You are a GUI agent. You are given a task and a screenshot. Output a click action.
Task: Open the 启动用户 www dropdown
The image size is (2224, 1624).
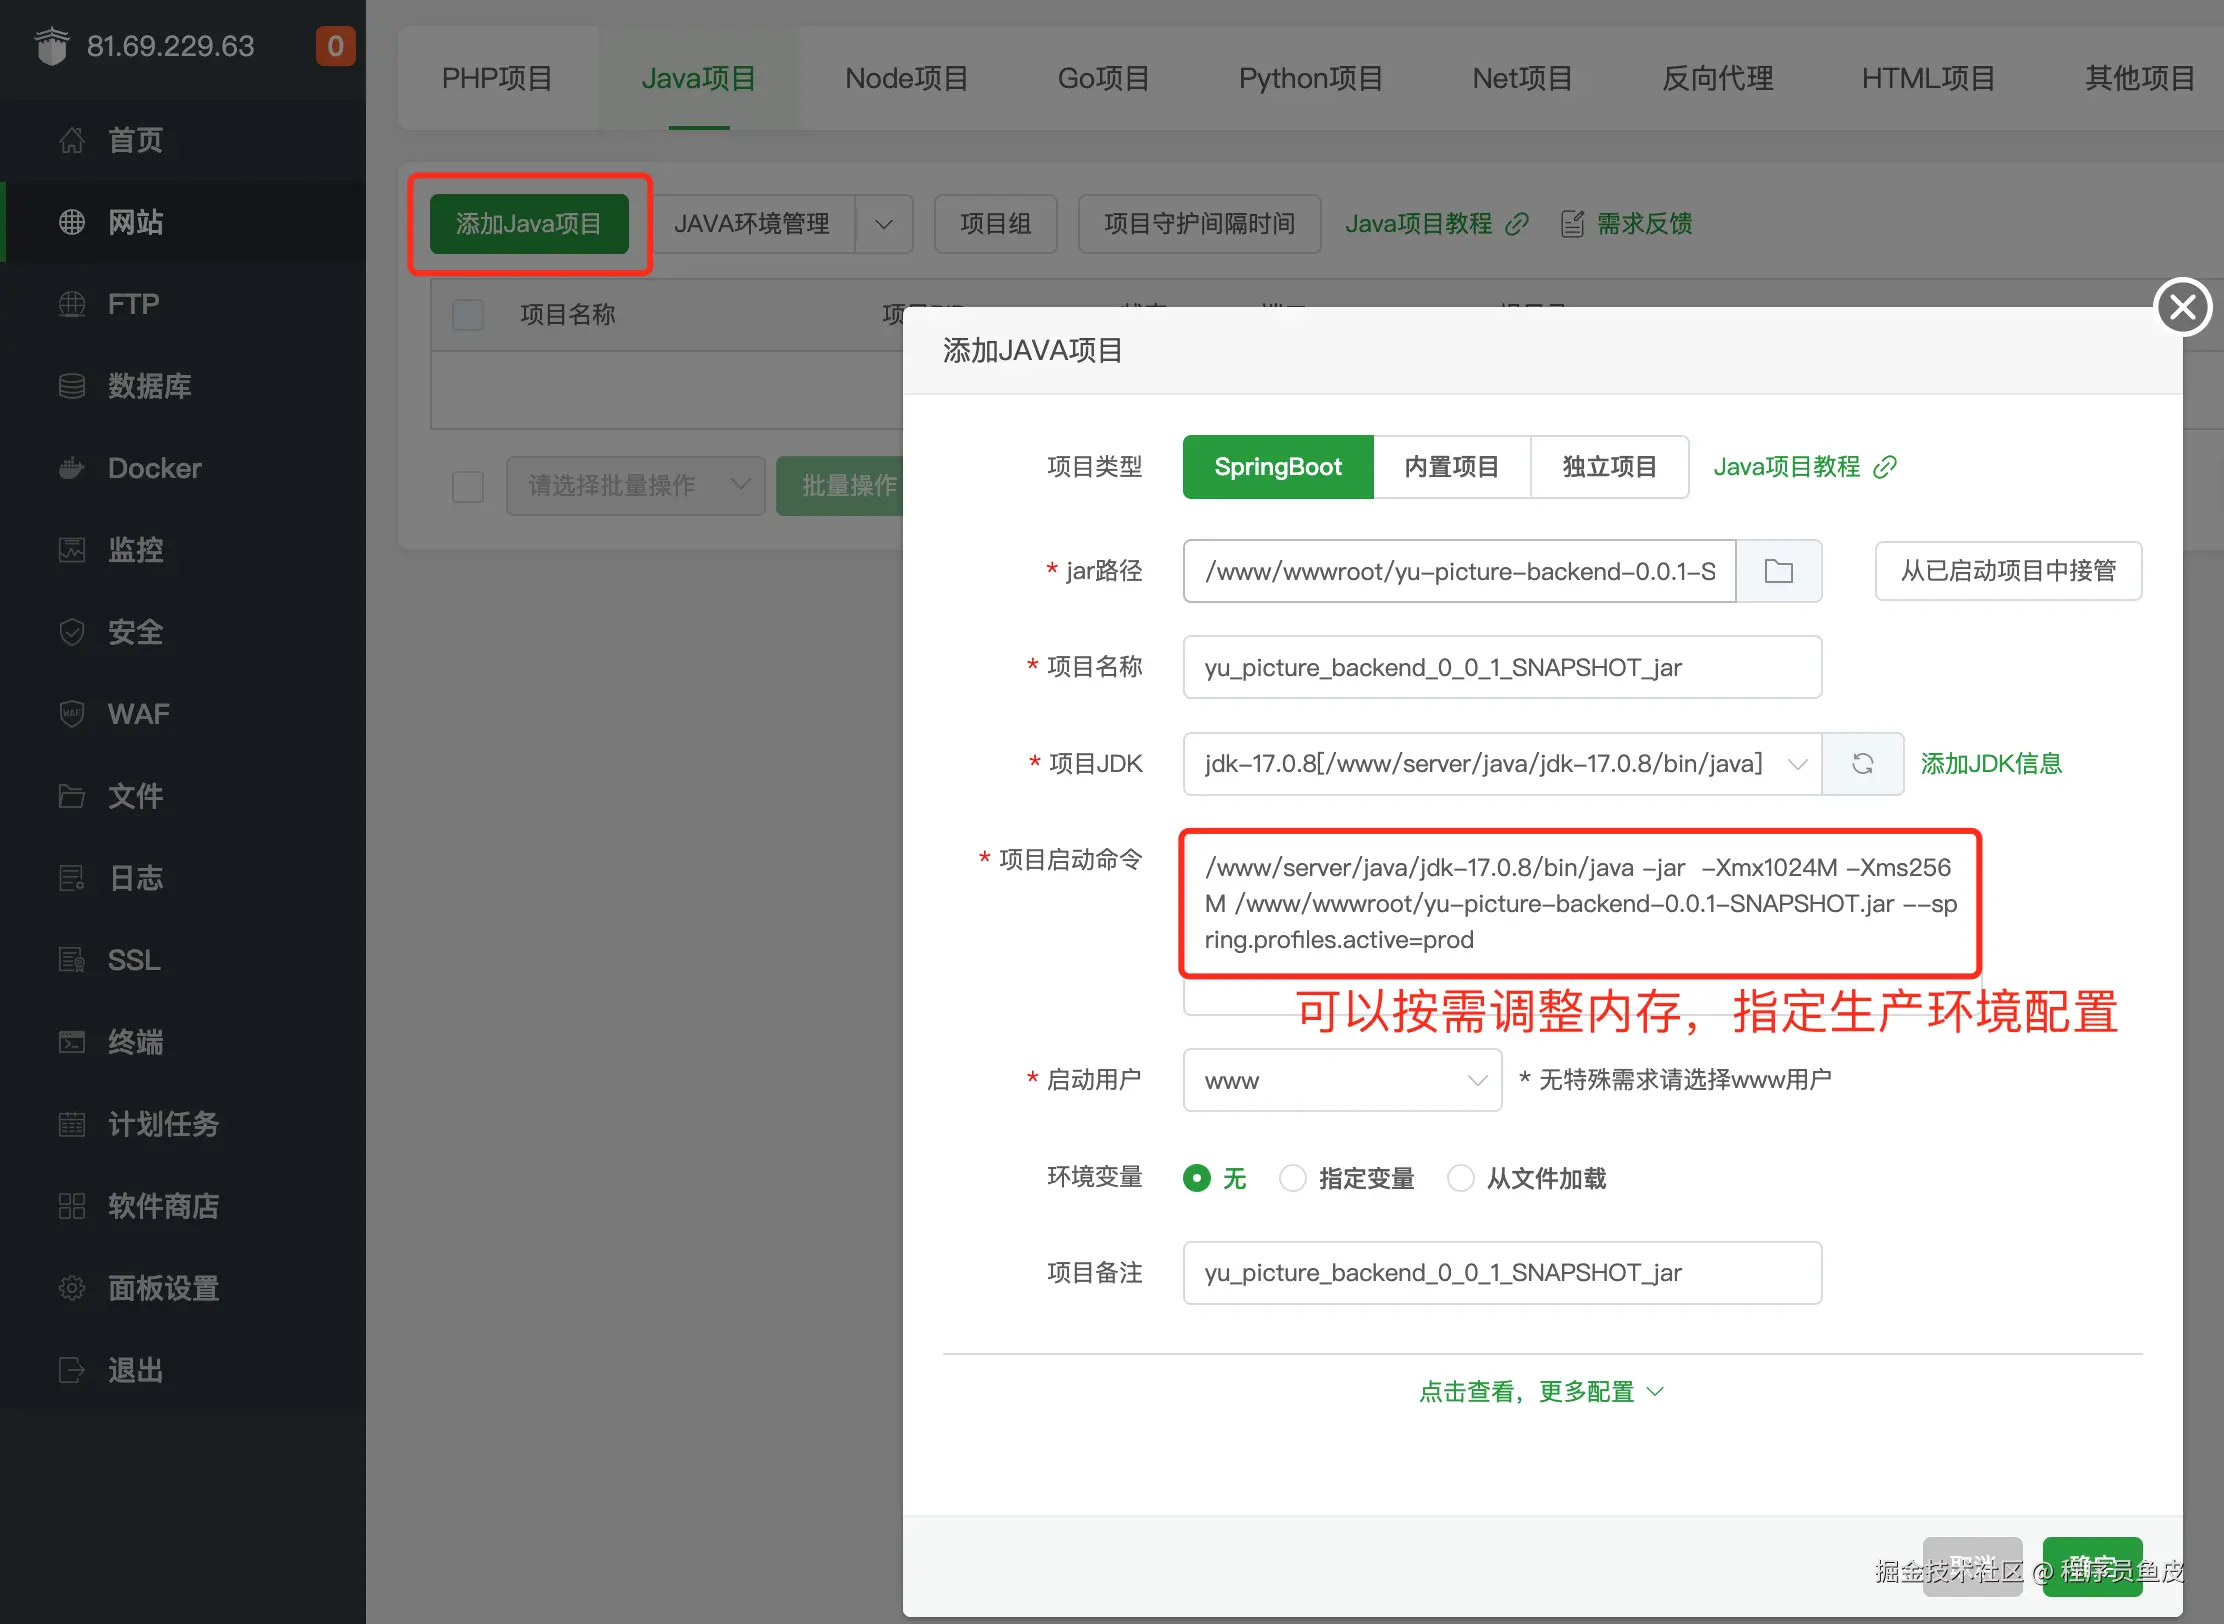point(1342,1080)
